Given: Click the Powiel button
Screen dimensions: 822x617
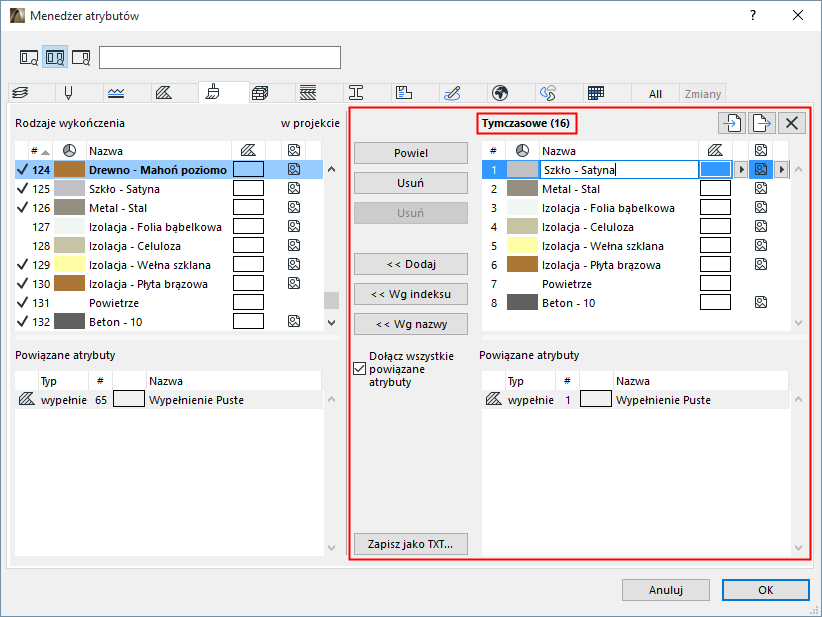Looking at the screenshot, I should [411, 153].
